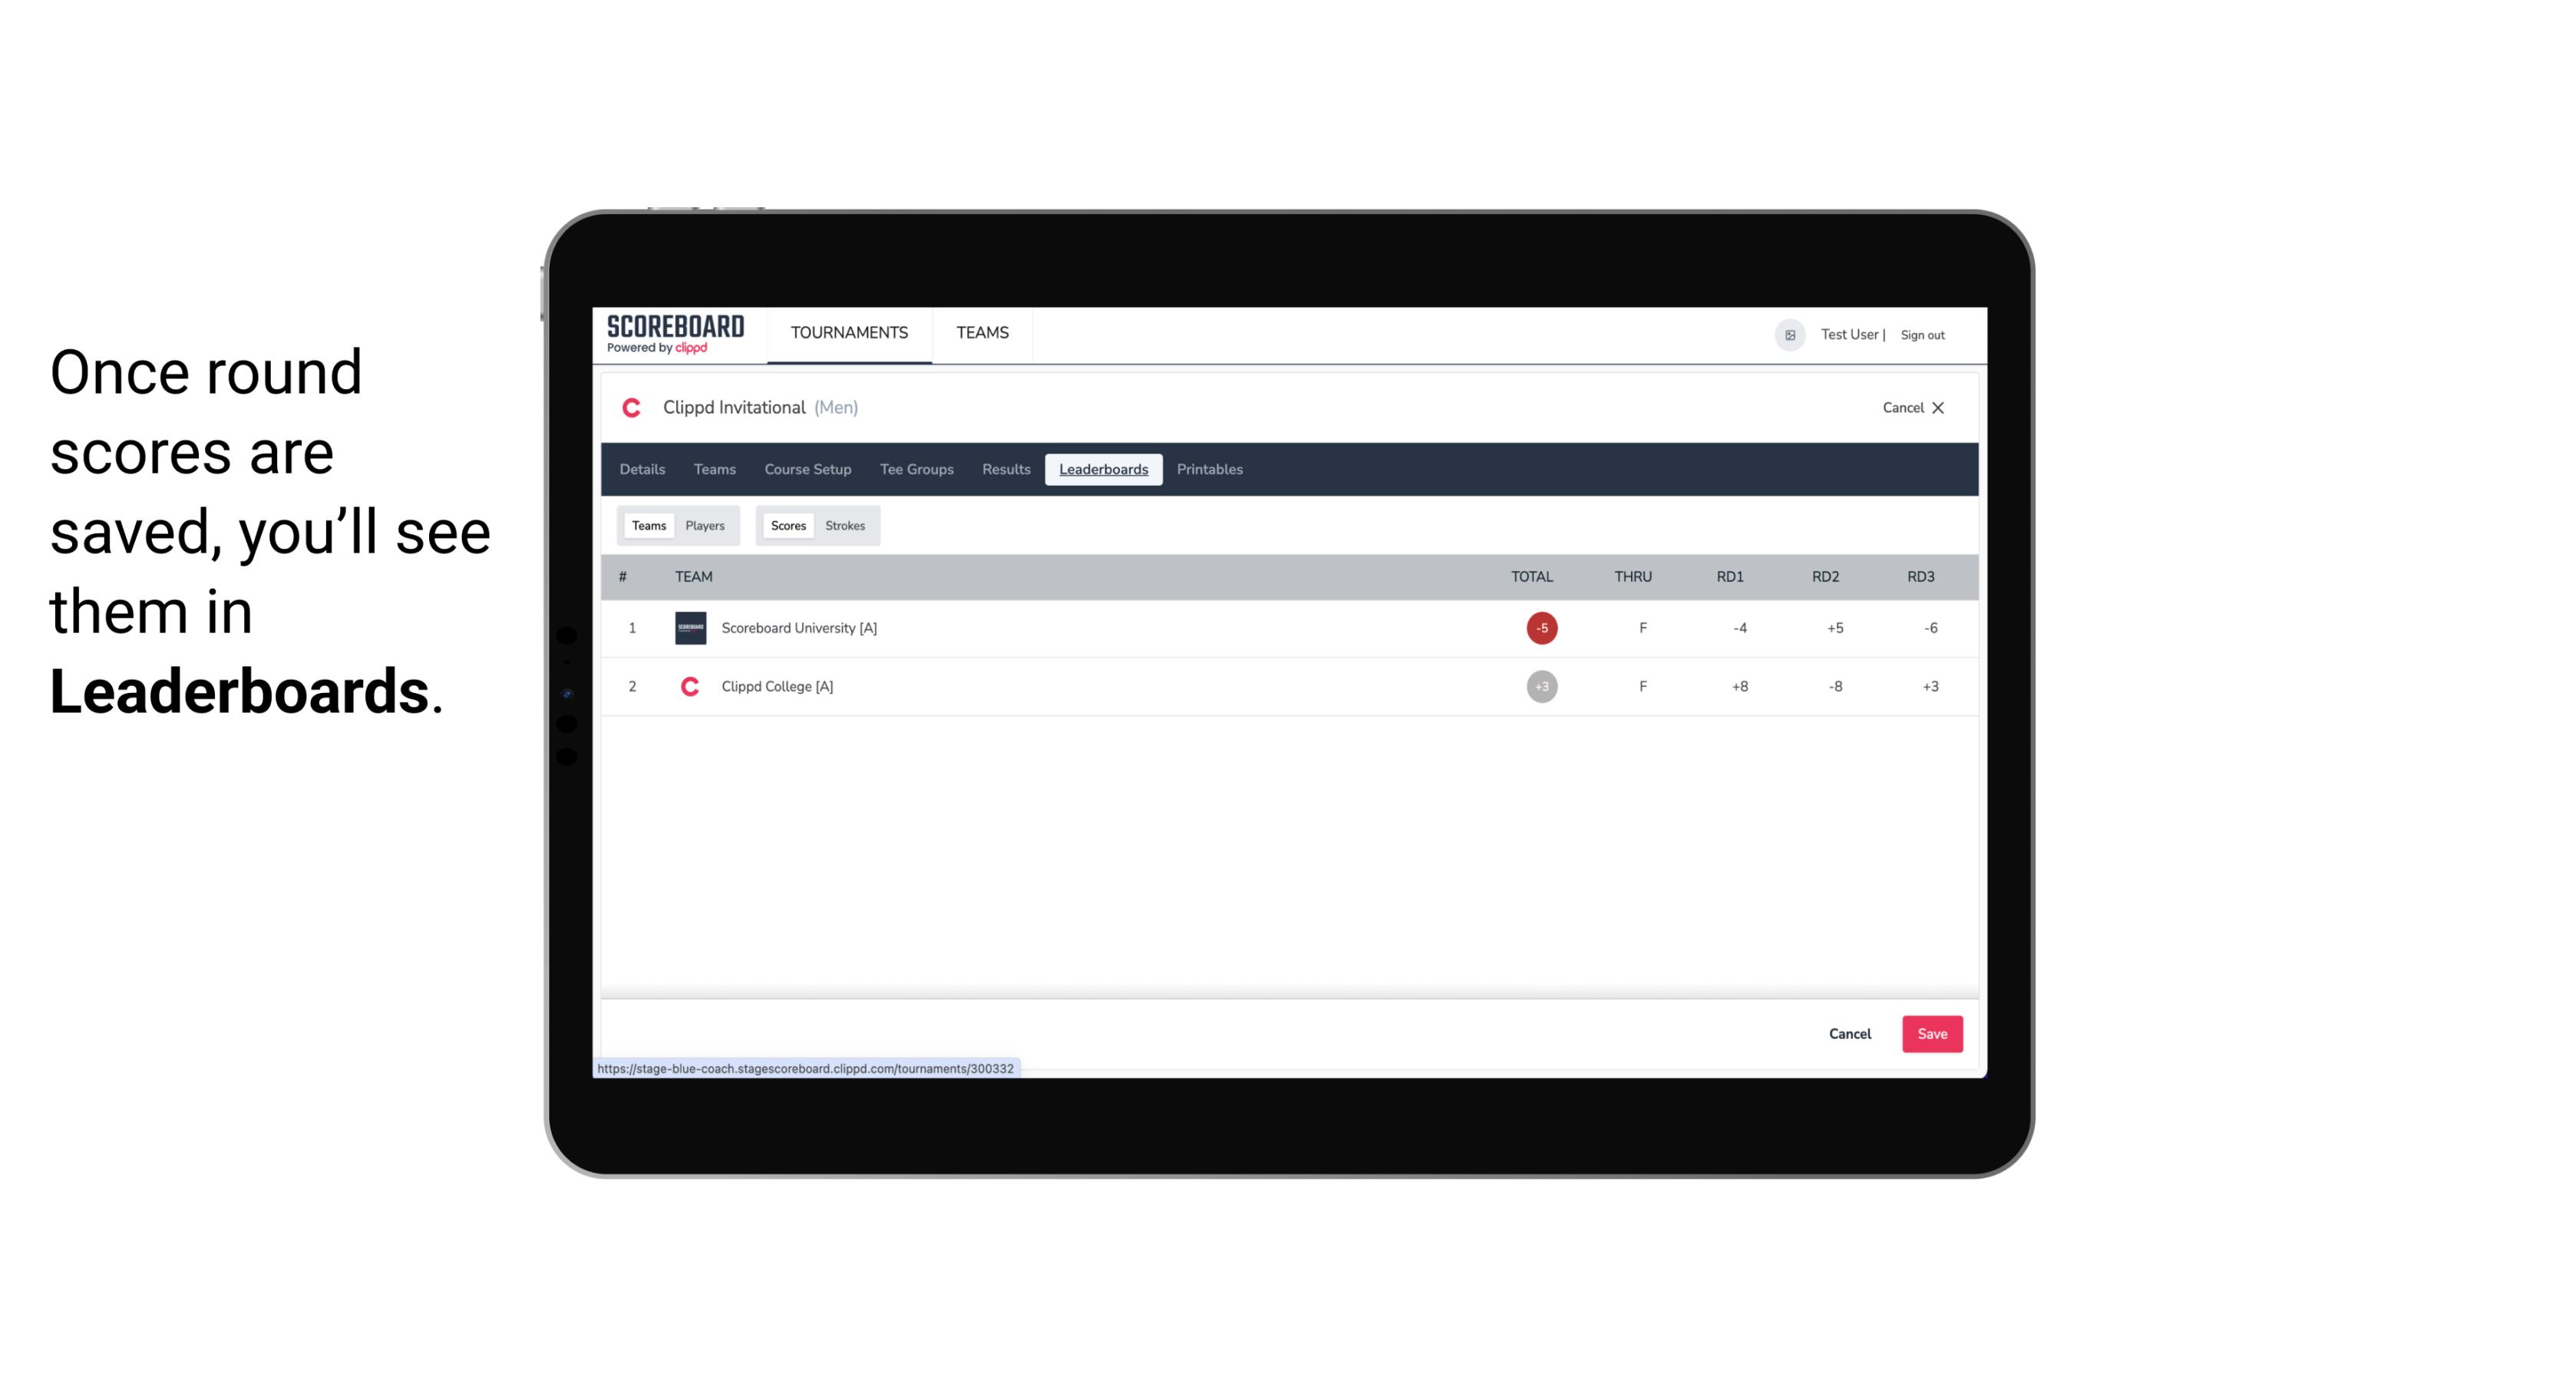Select the Teams tab in leaderboard
Viewport: 2576px width, 1386px height.
(647, 526)
